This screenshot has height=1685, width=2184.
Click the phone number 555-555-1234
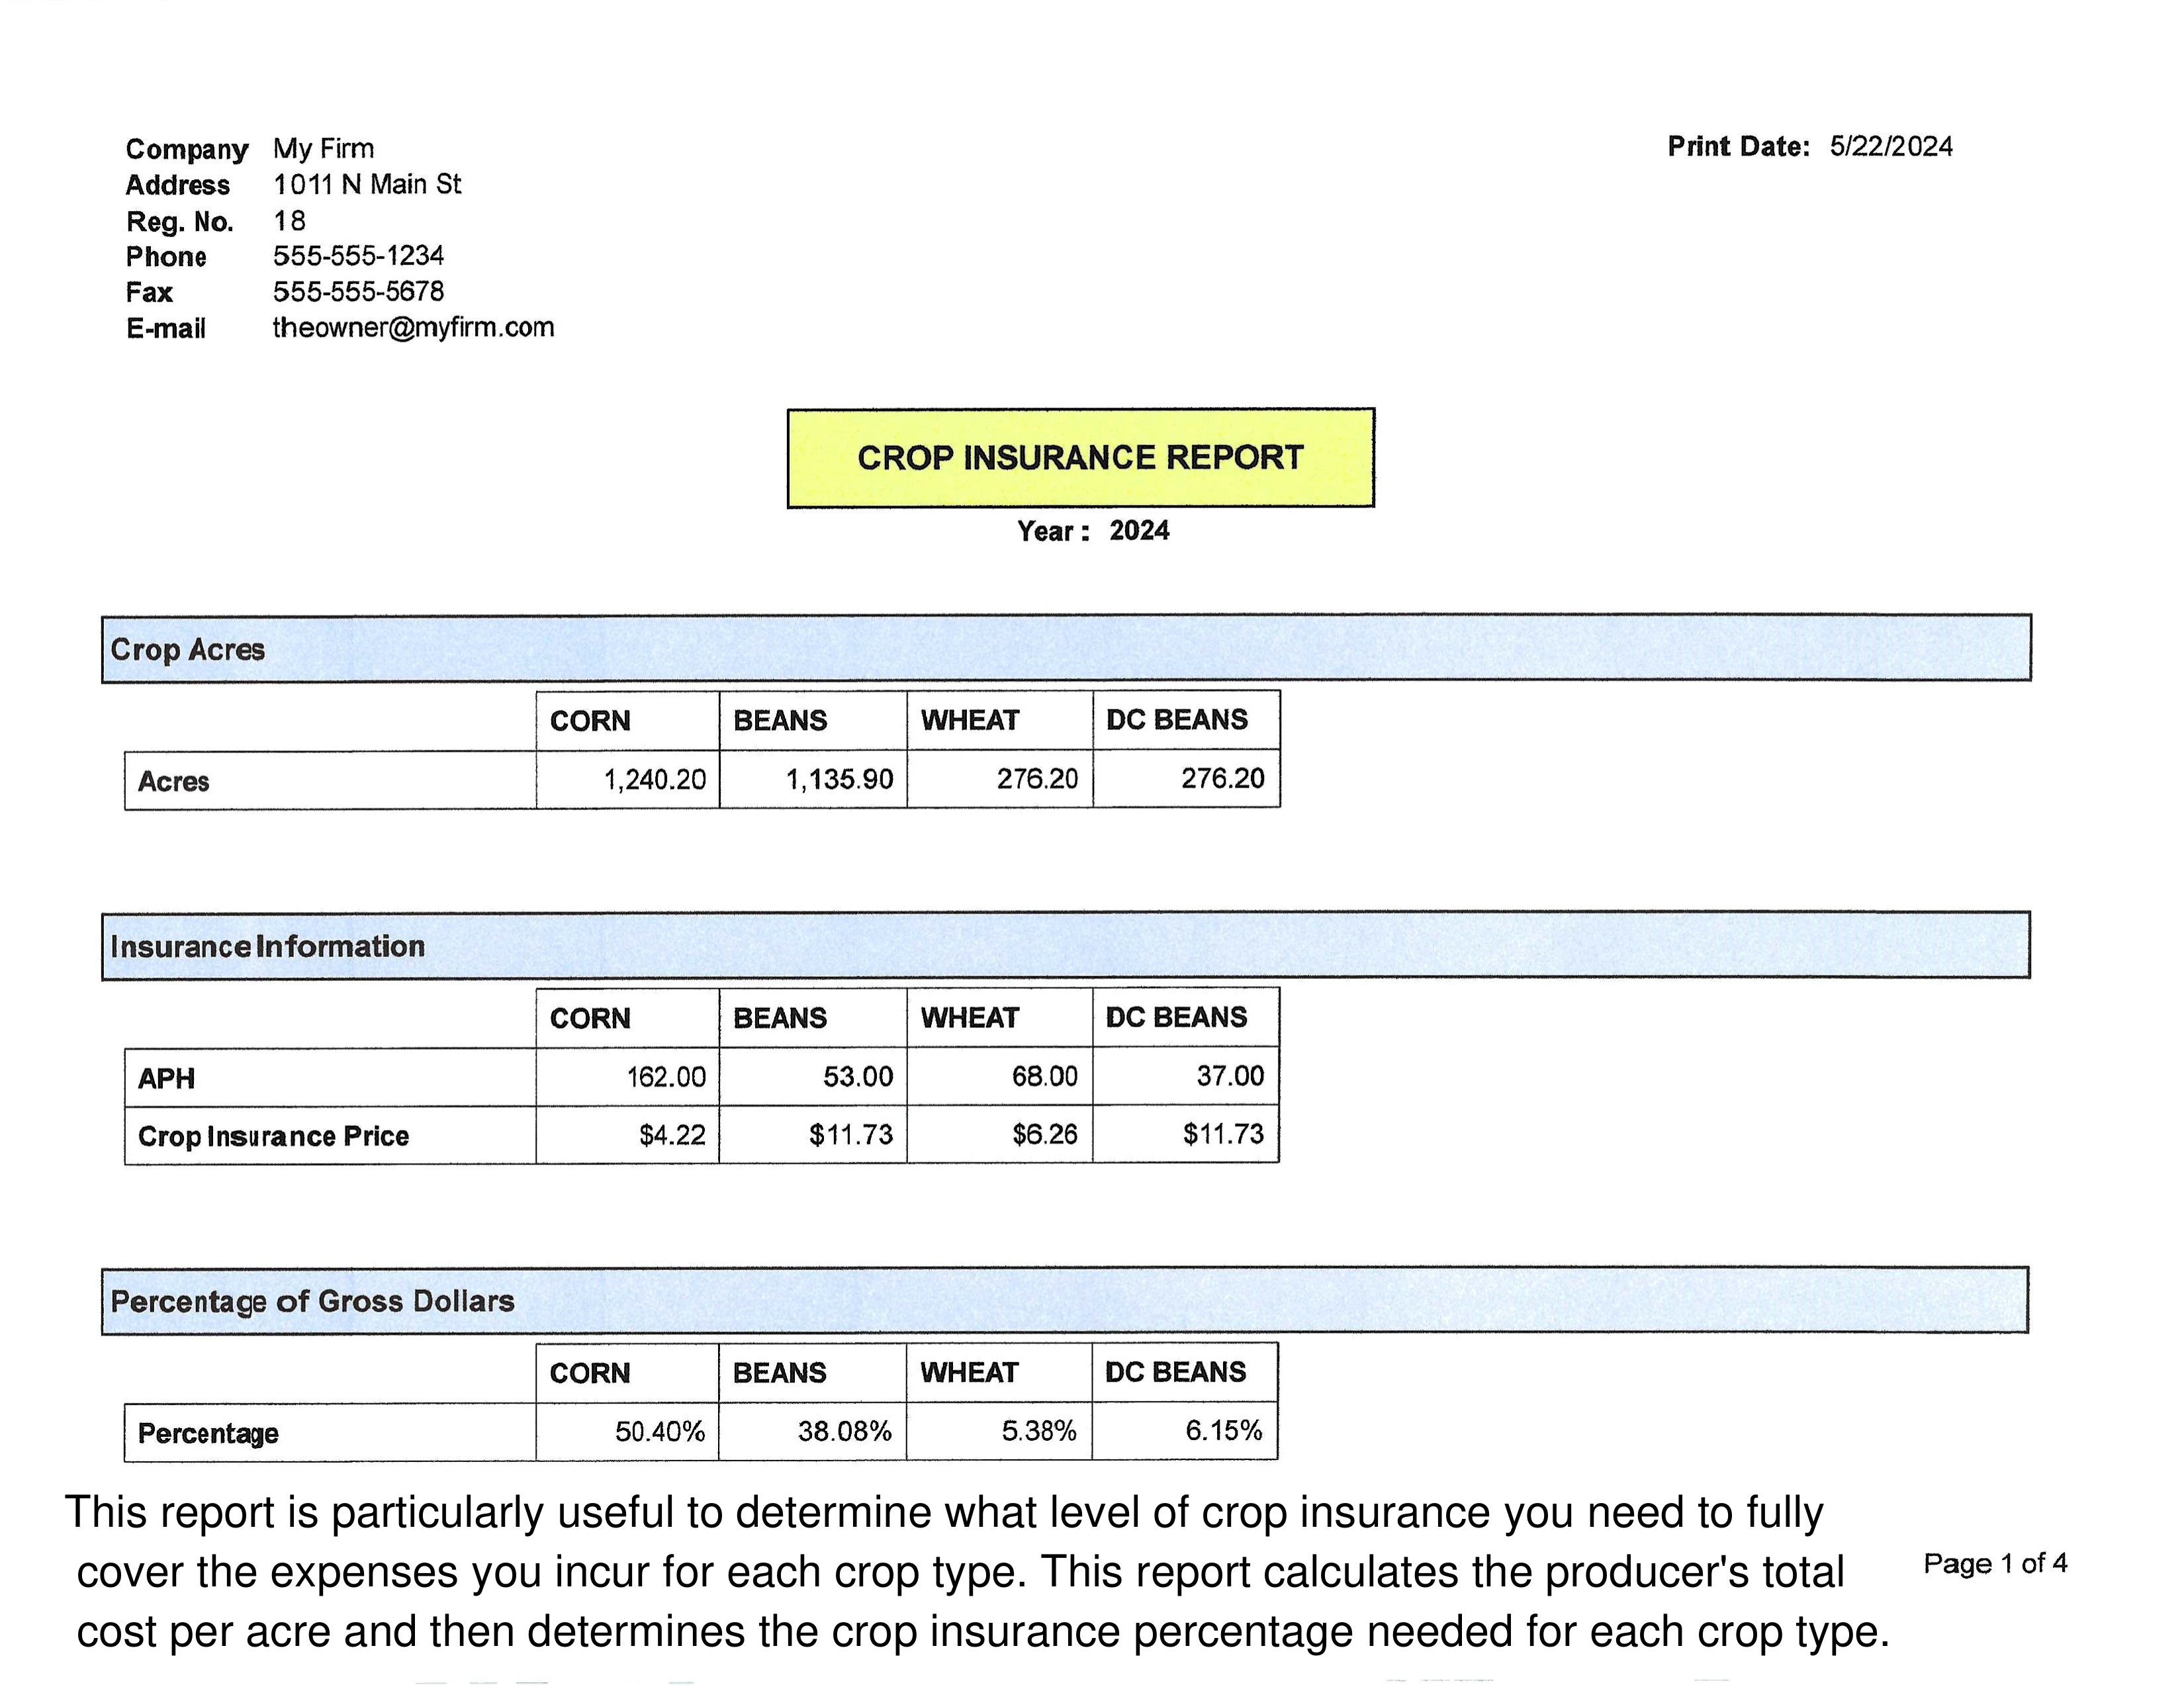[x=358, y=256]
